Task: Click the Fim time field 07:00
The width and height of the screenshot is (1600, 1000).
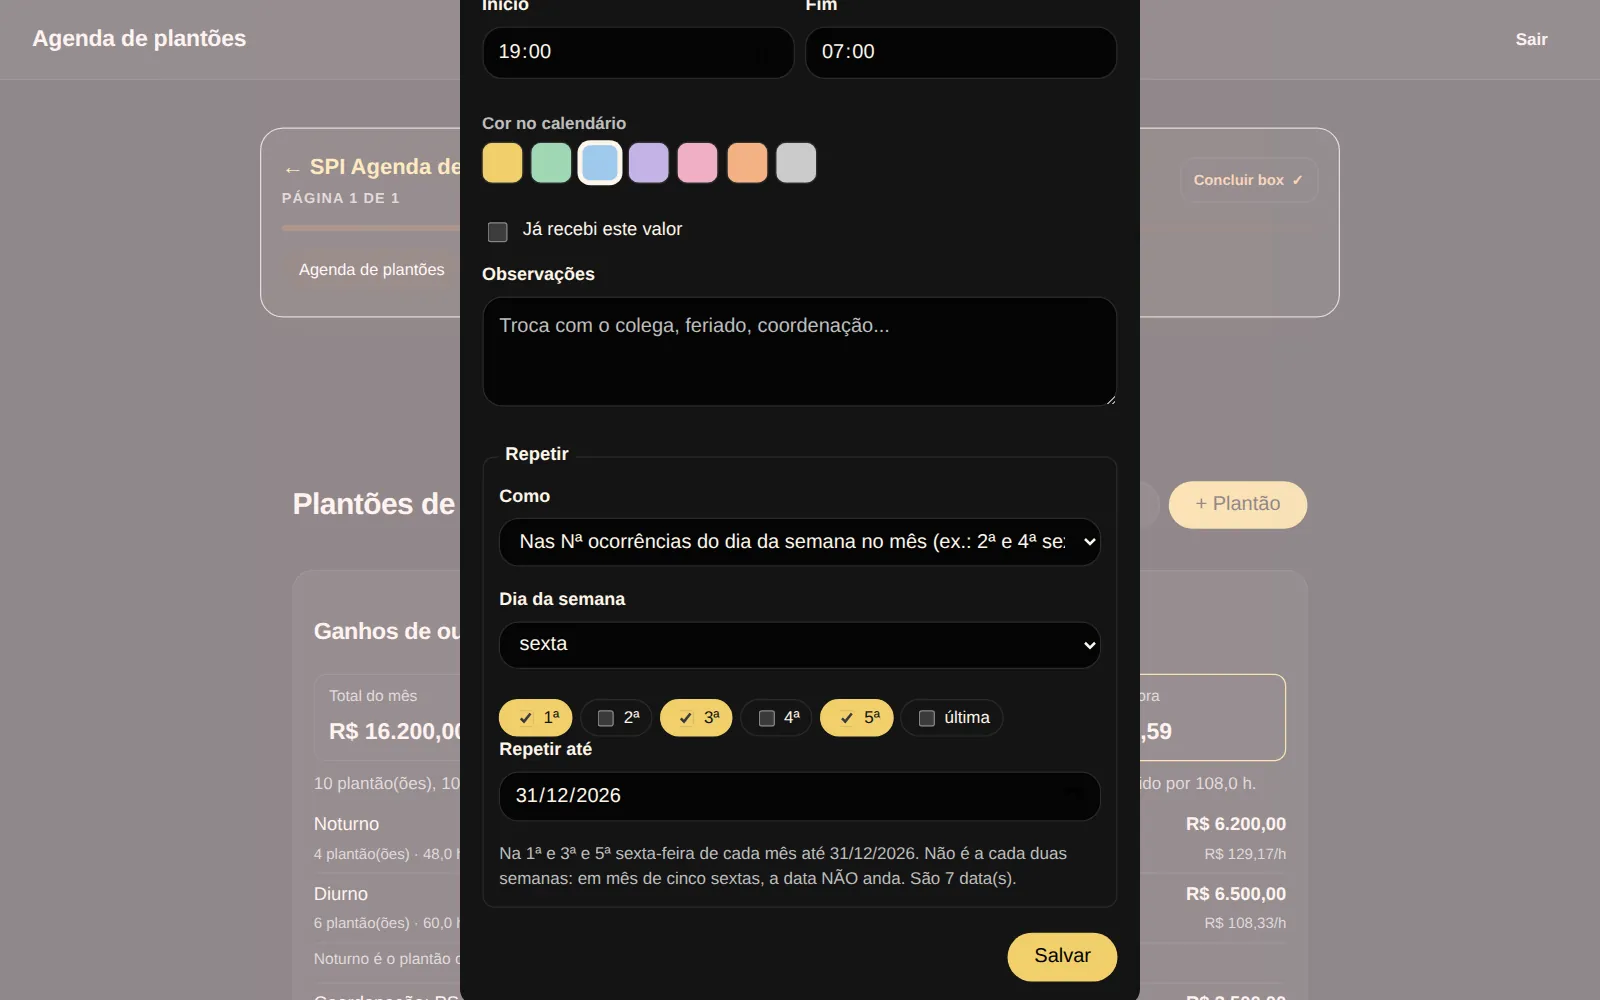Action: tap(961, 52)
